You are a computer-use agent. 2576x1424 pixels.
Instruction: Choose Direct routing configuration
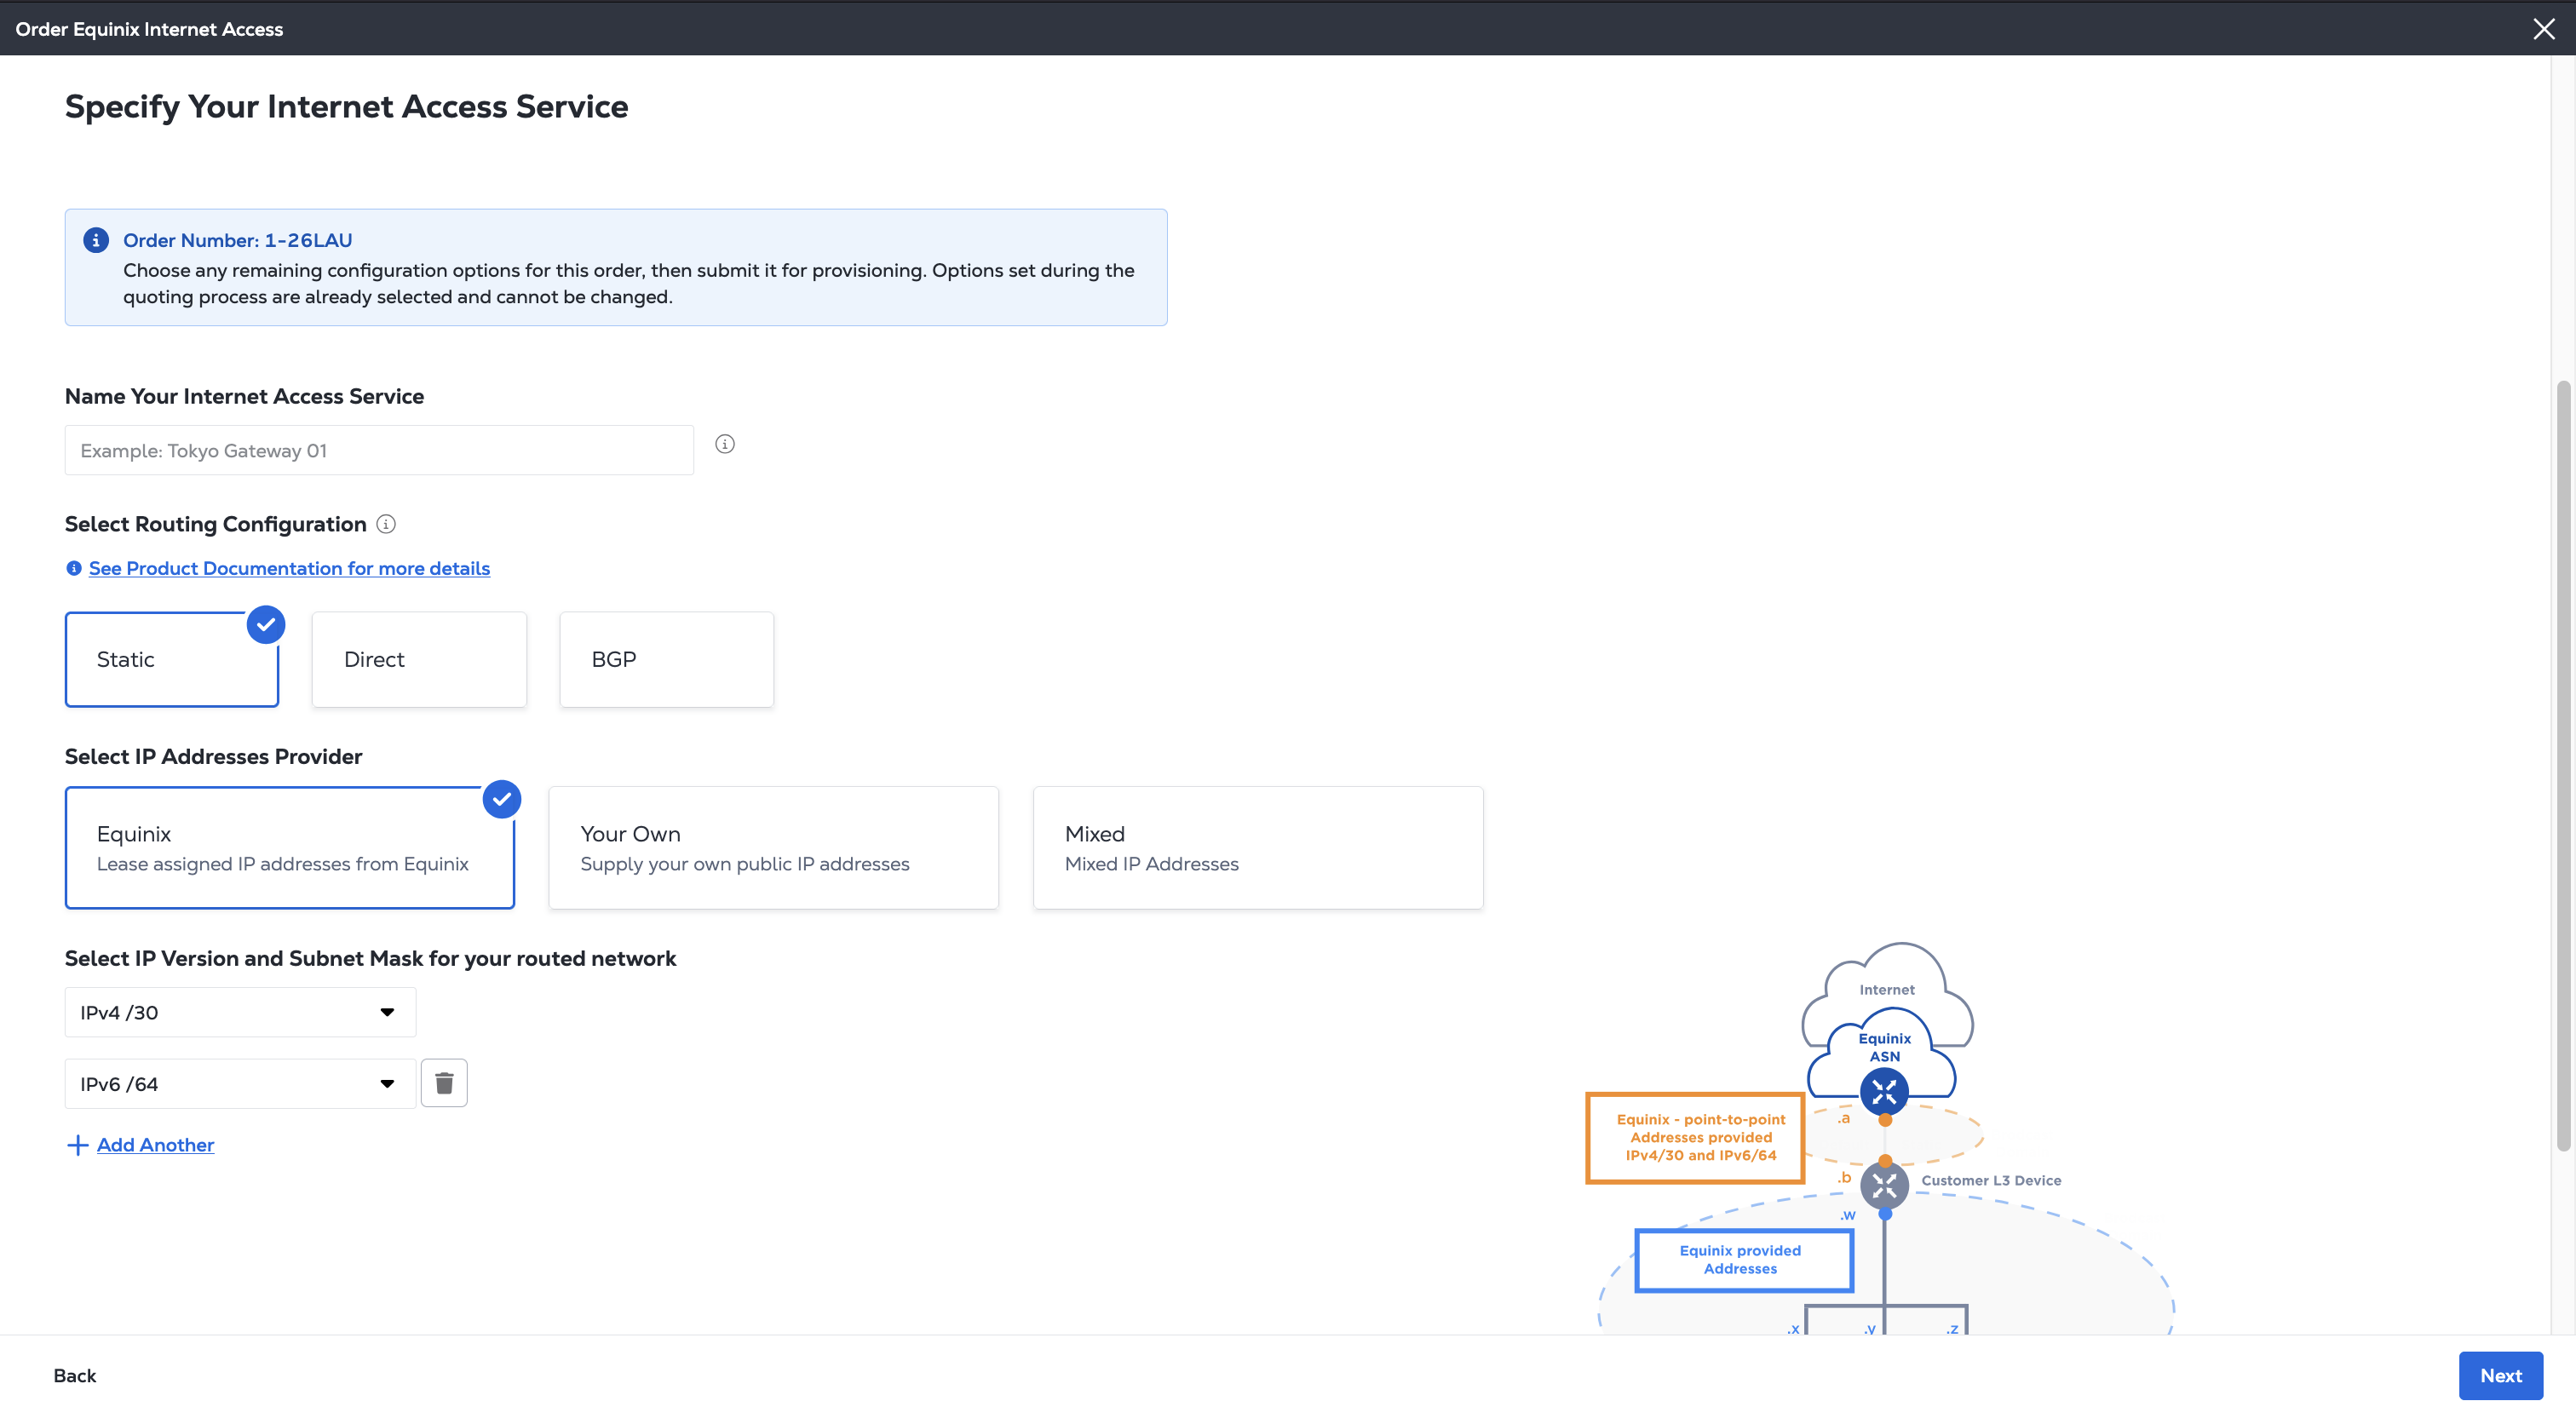click(x=419, y=660)
